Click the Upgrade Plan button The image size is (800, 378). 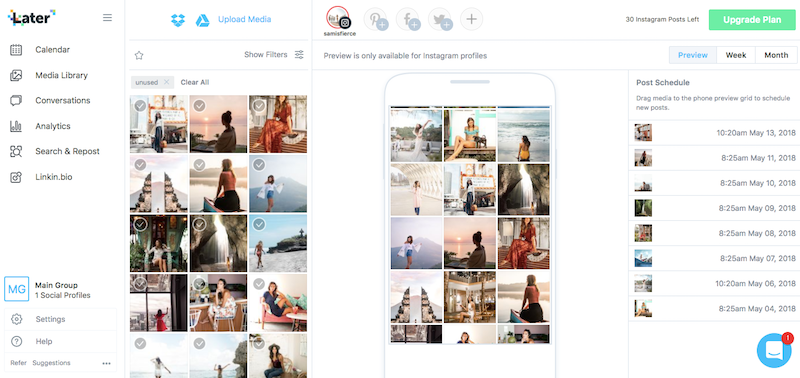pos(752,20)
